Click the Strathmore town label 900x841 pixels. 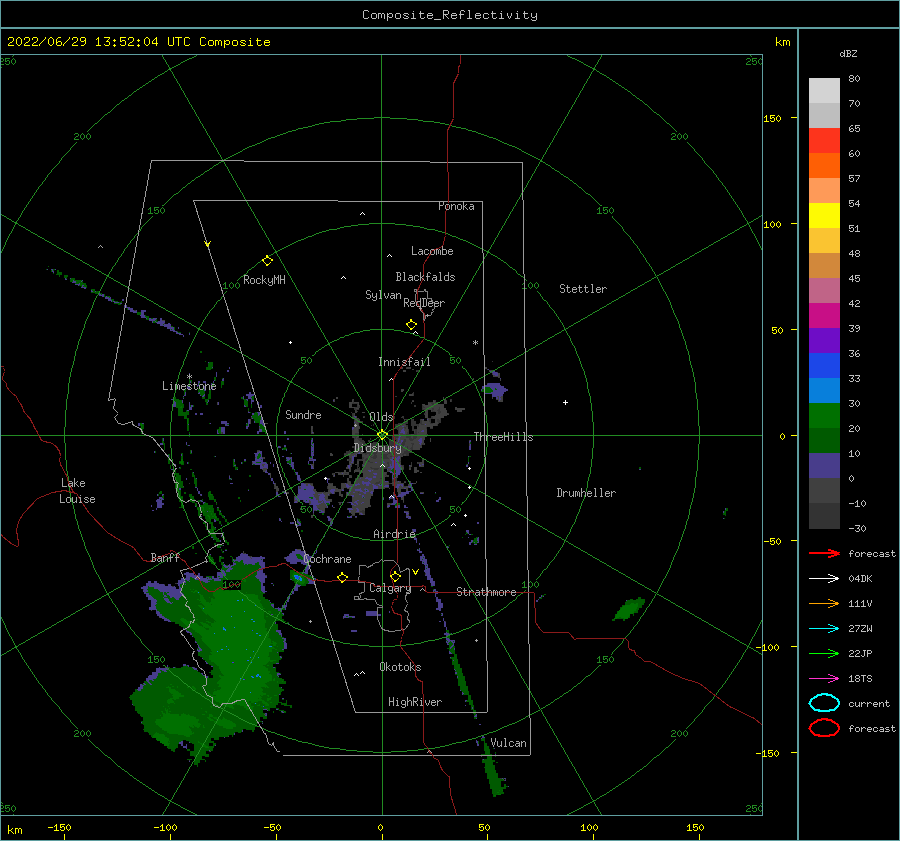click(x=486, y=592)
